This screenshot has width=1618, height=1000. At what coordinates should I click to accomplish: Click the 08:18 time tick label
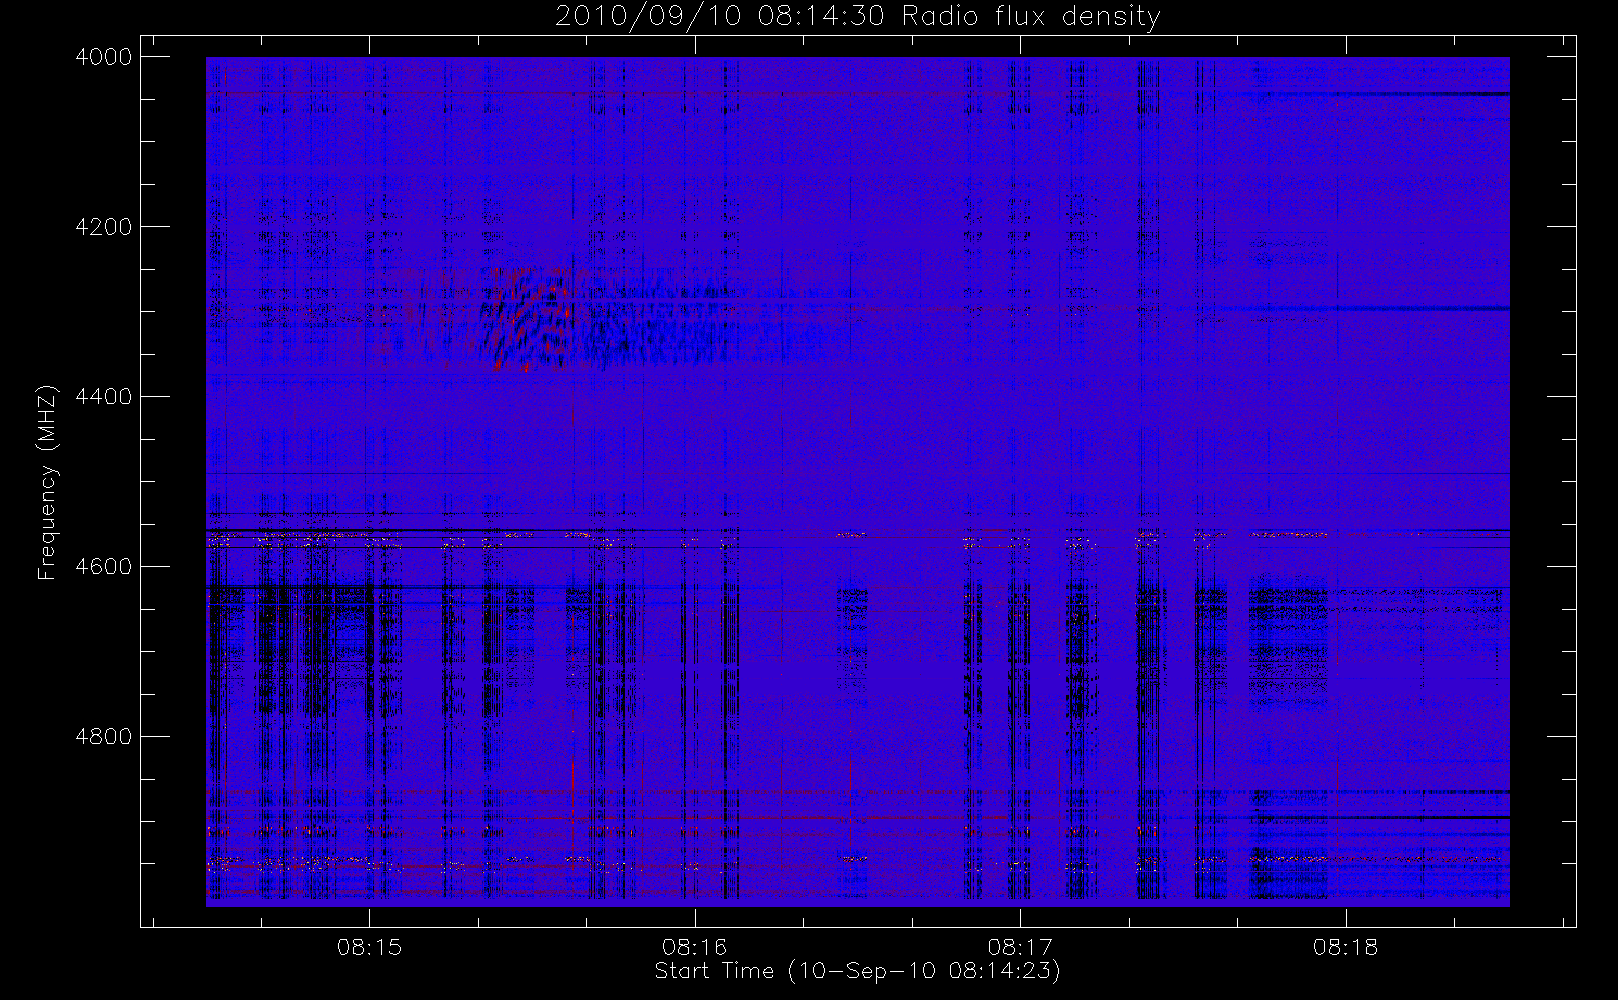(x=1346, y=947)
